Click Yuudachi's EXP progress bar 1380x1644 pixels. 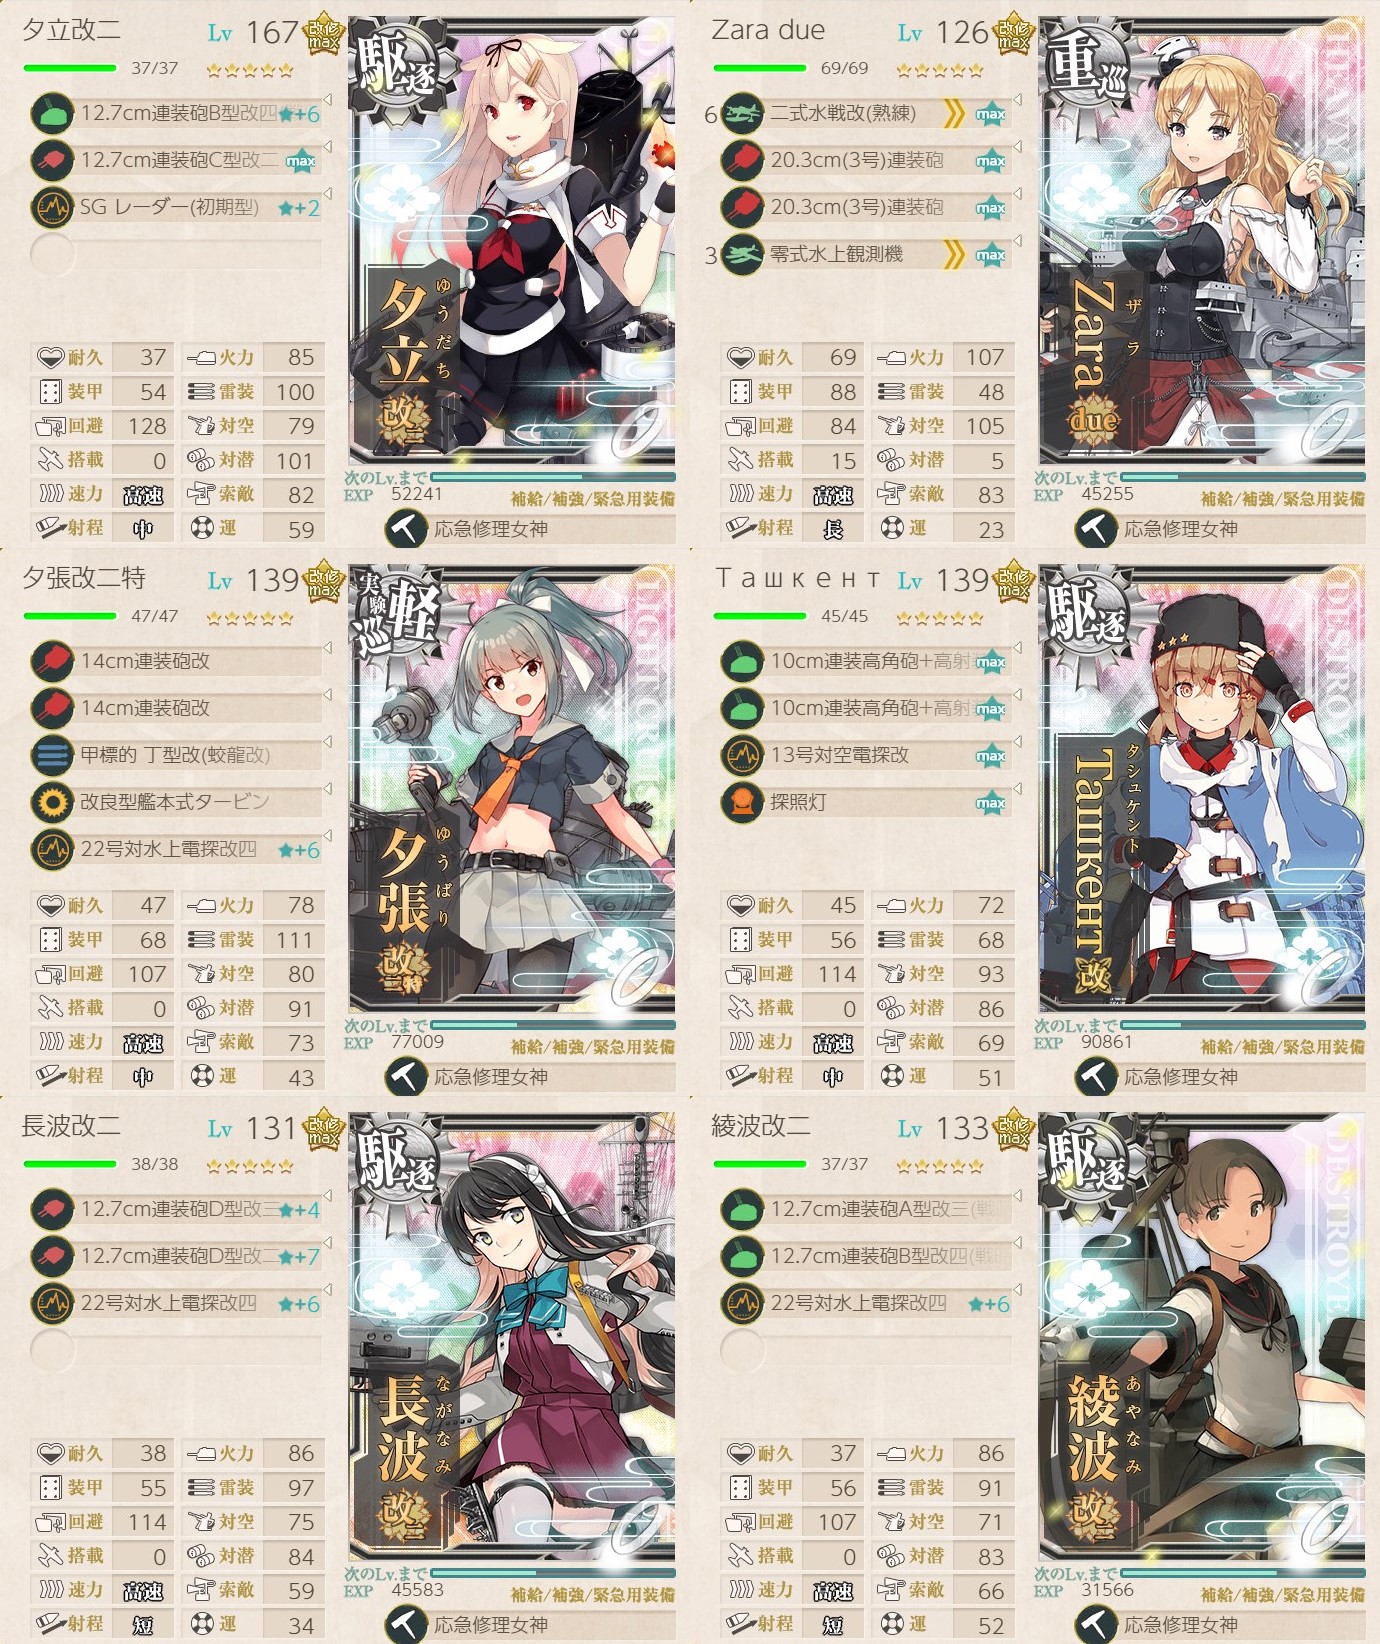click(x=552, y=477)
